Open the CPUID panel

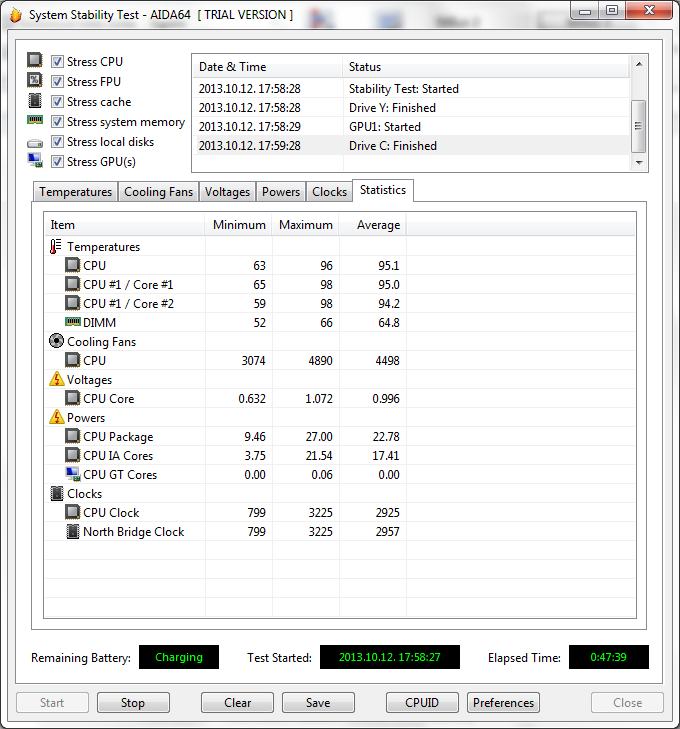[422, 702]
